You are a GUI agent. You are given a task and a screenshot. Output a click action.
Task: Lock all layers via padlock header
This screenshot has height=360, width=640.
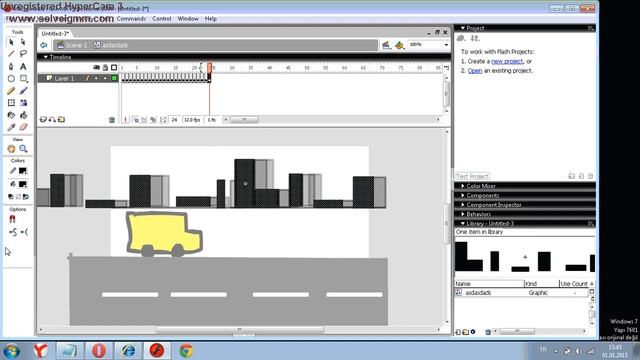coord(105,67)
